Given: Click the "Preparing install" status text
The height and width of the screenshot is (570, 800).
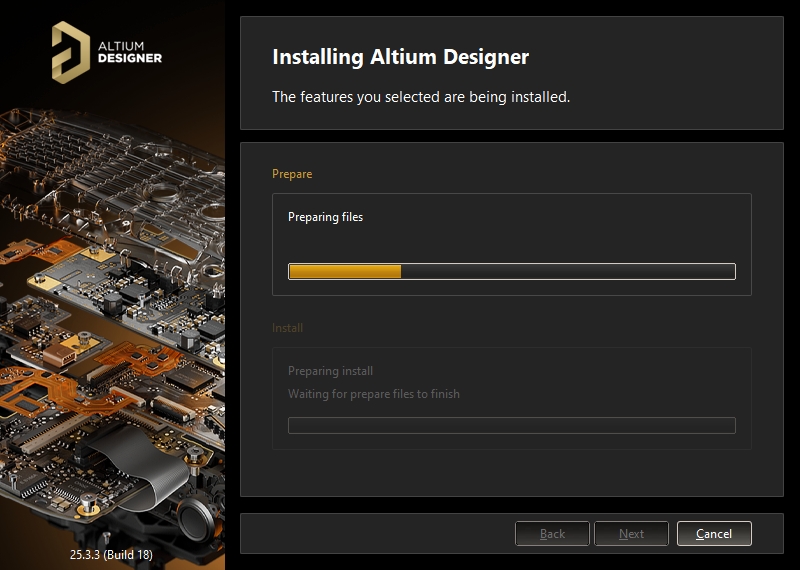Looking at the screenshot, I should coord(330,371).
